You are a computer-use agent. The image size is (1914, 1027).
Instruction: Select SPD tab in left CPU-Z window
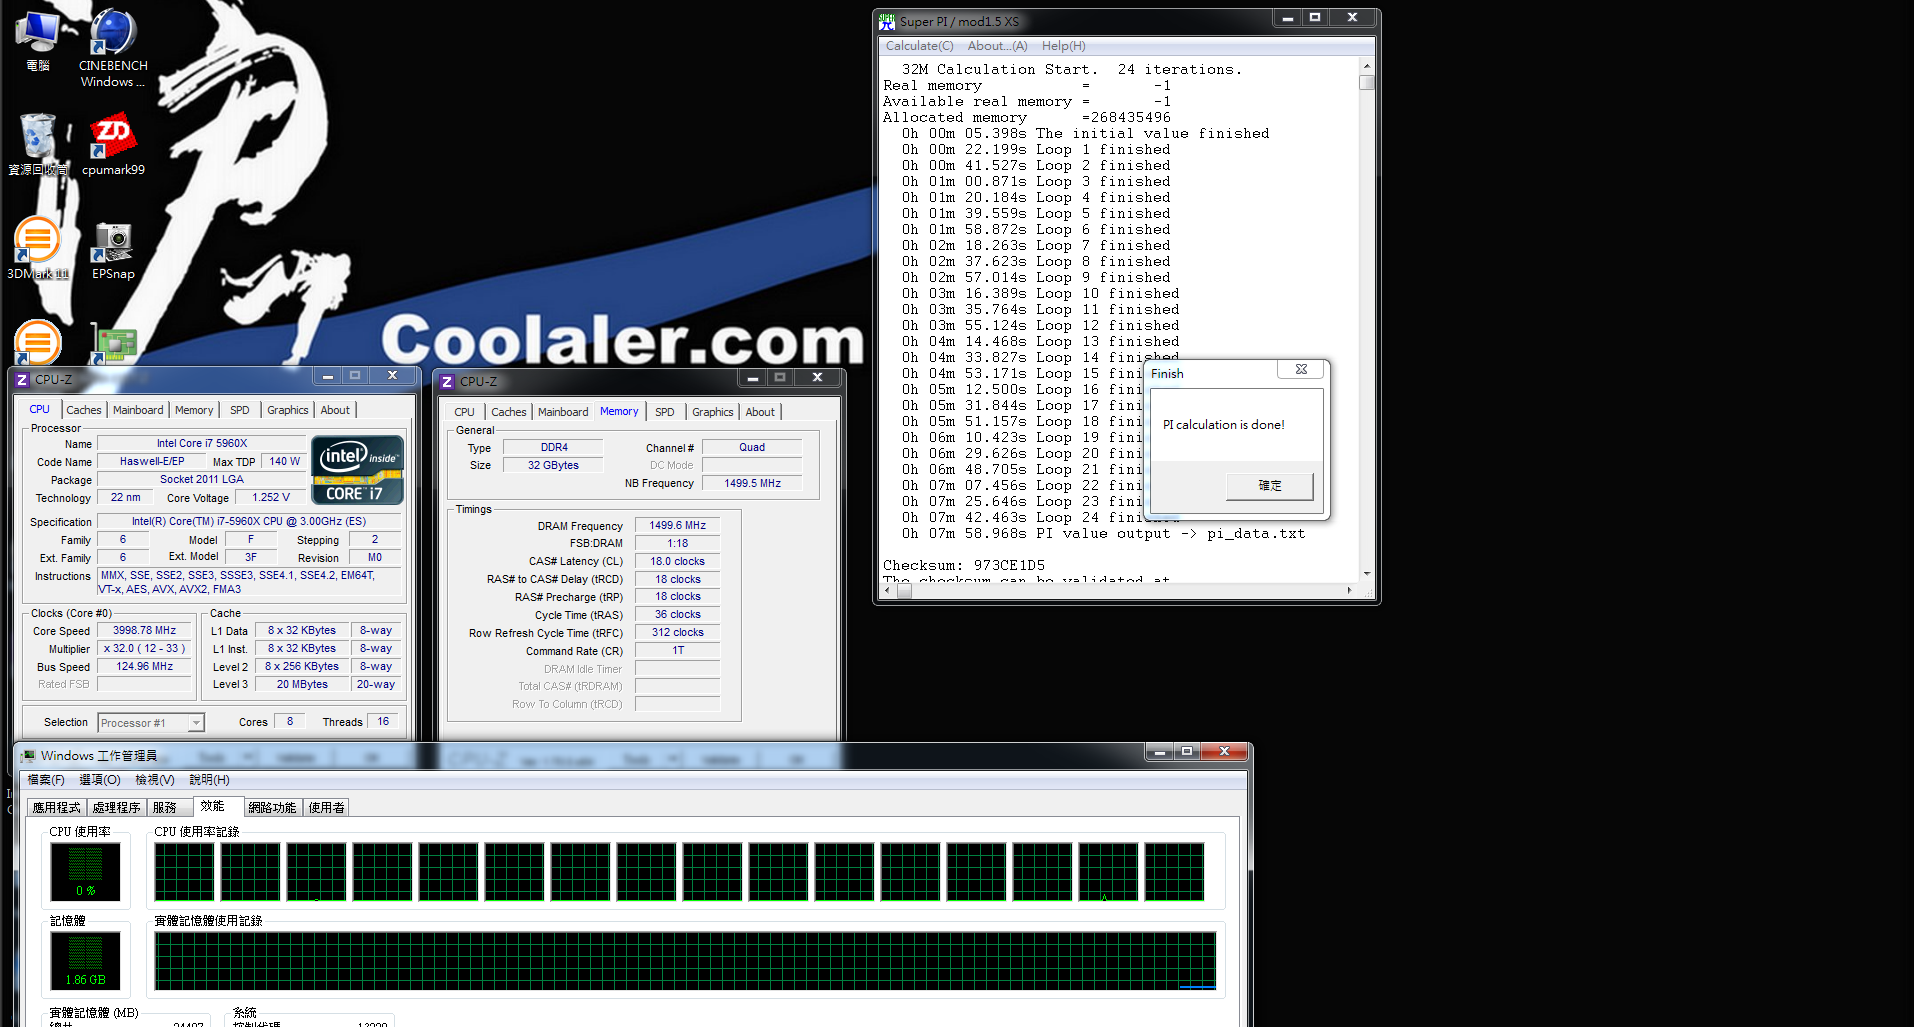240,410
